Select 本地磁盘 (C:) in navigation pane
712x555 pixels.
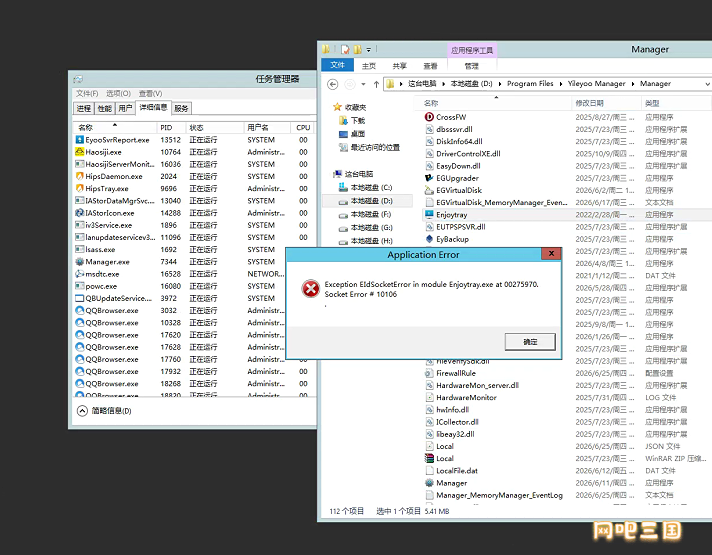click(371, 188)
